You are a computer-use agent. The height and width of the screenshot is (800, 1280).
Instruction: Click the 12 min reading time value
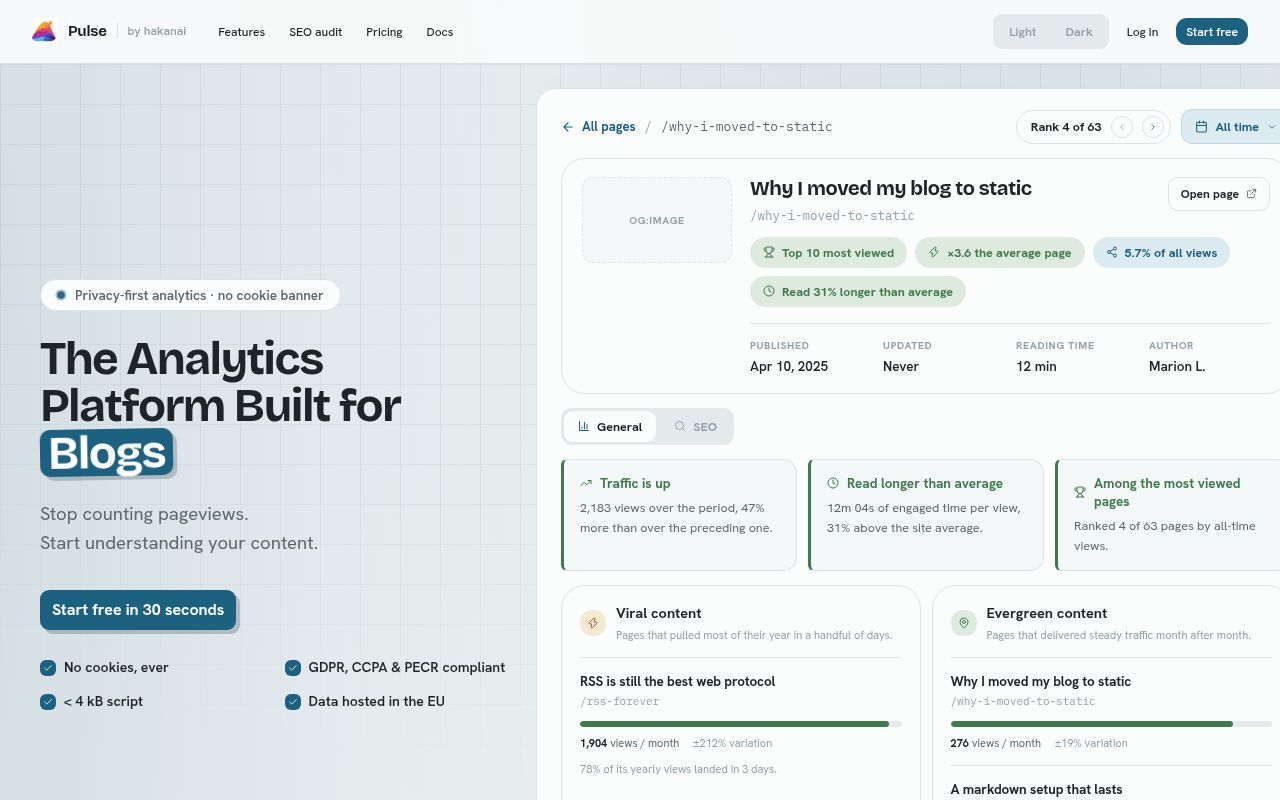(x=1036, y=366)
